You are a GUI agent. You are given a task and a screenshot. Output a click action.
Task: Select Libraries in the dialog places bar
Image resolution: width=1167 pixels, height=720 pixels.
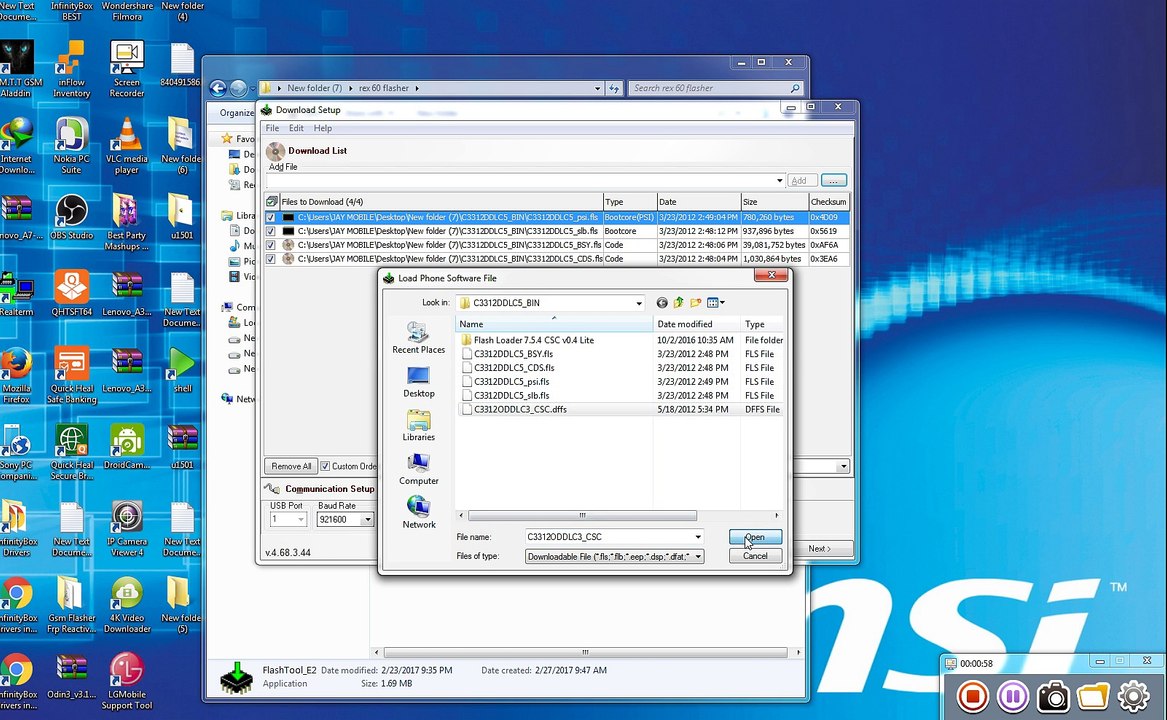[418, 426]
